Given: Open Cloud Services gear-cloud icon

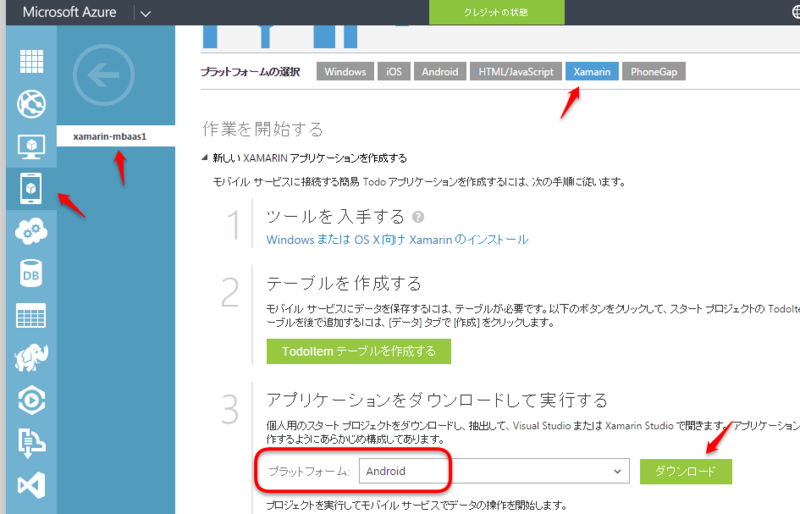Looking at the screenshot, I should [x=31, y=231].
